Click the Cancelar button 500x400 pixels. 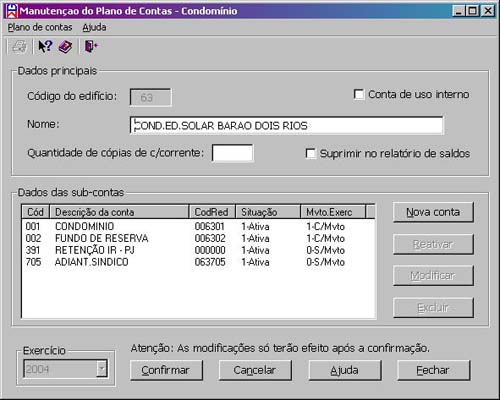click(x=255, y=370)
